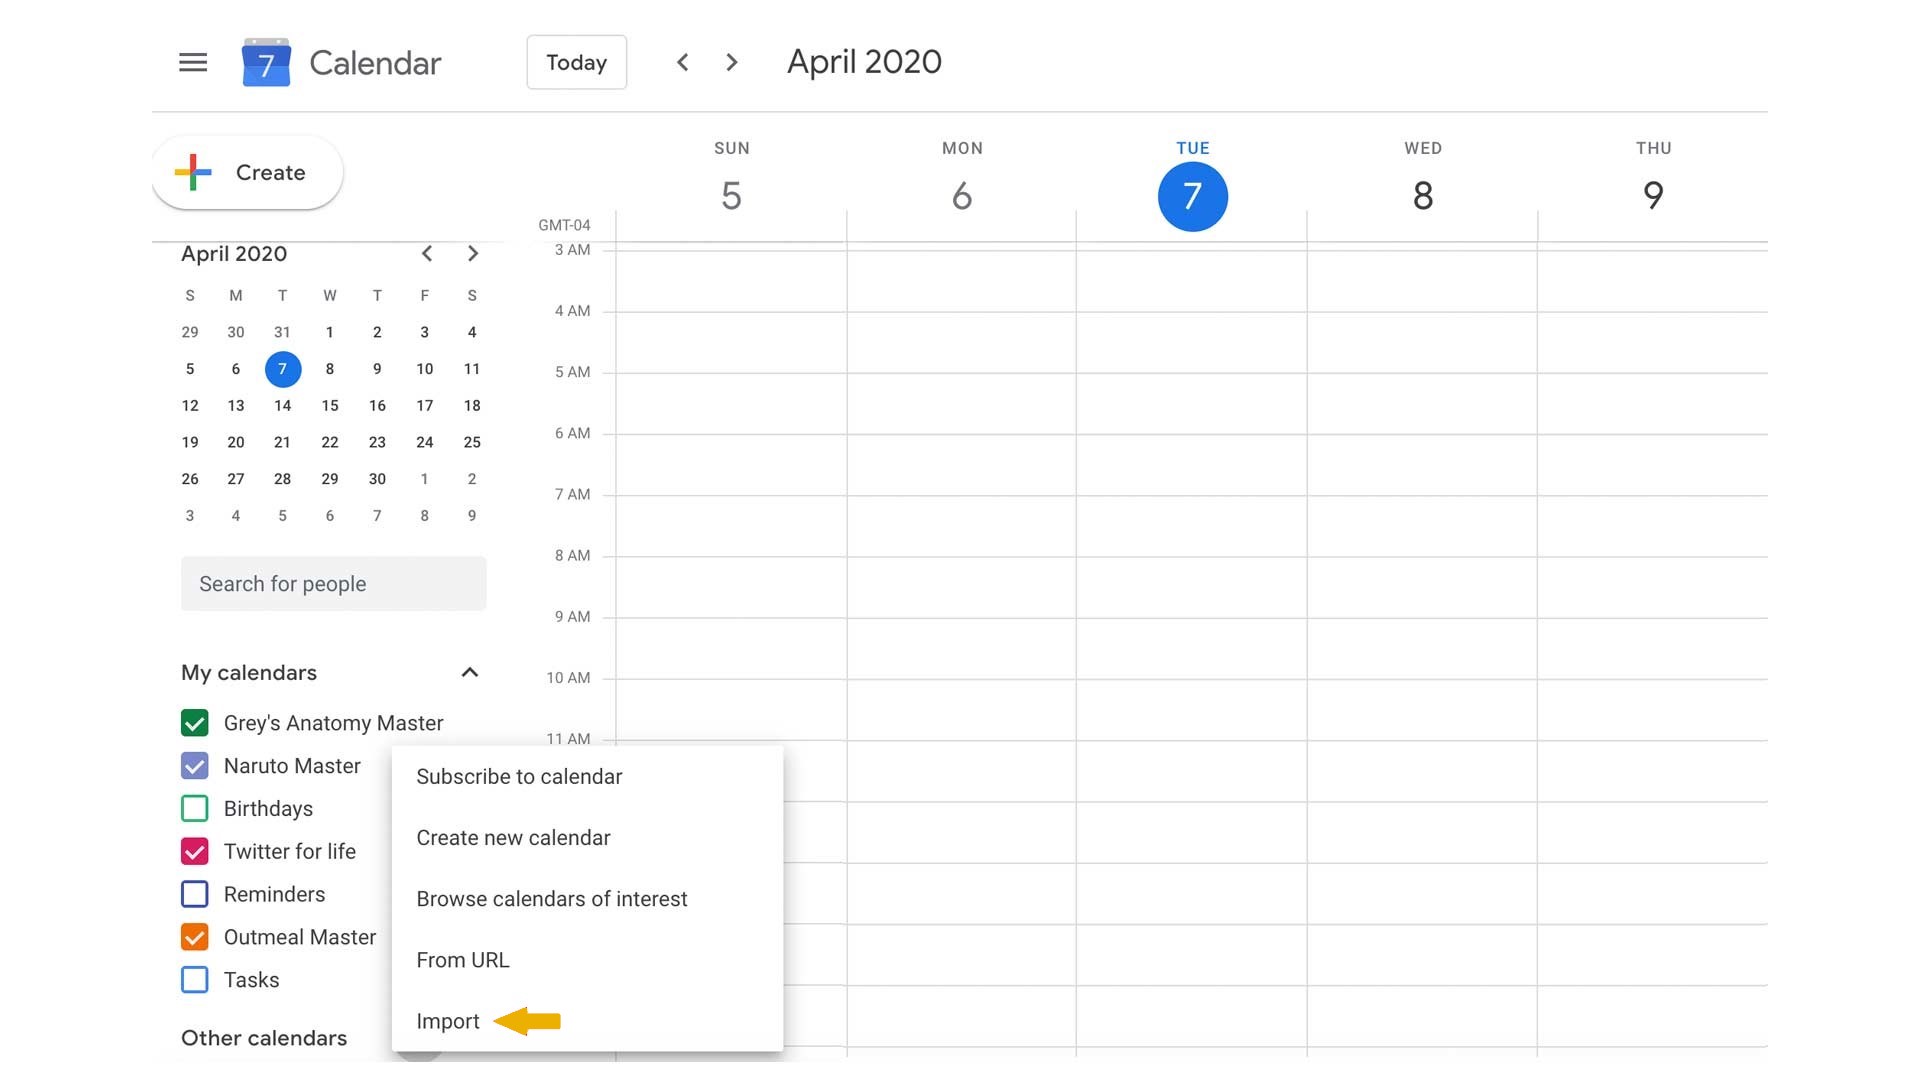Select Import from the context menu

click(447, 1019)
